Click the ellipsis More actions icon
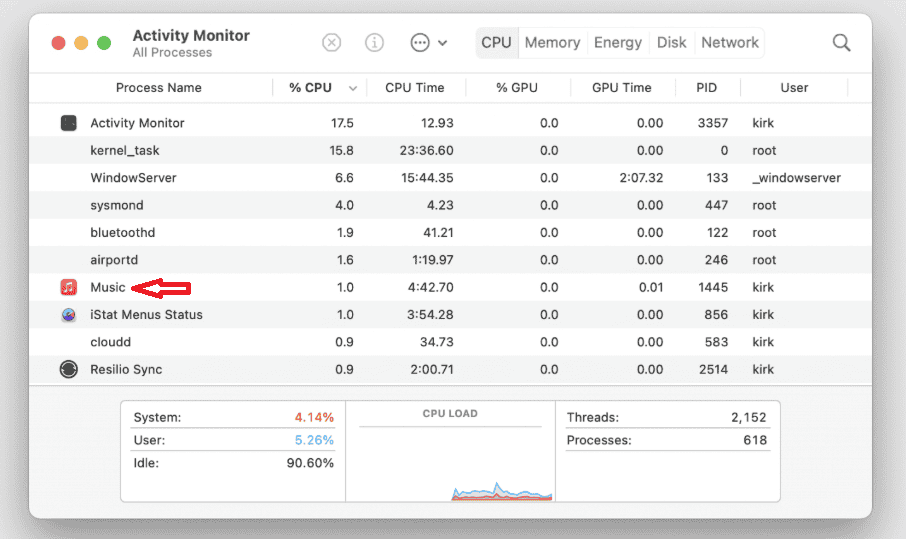This screenshot has height=539, width=906. pos(420,43)
